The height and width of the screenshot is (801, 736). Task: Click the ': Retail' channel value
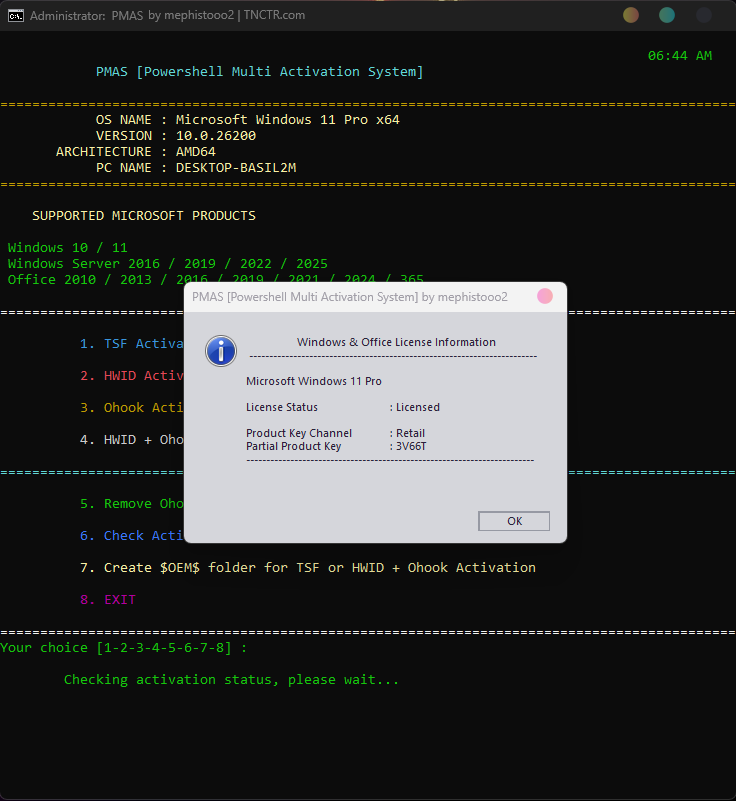407,433
